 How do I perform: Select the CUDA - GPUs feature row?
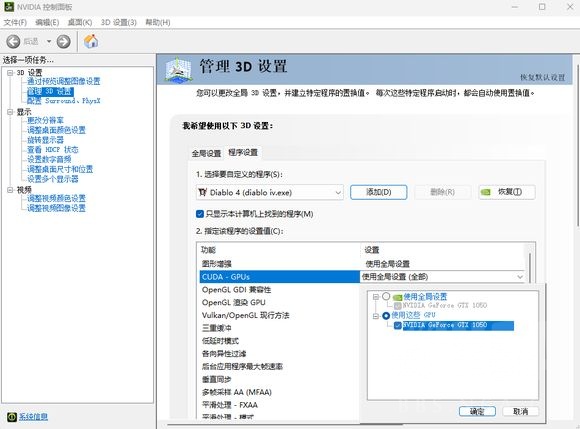coord(280,277)
